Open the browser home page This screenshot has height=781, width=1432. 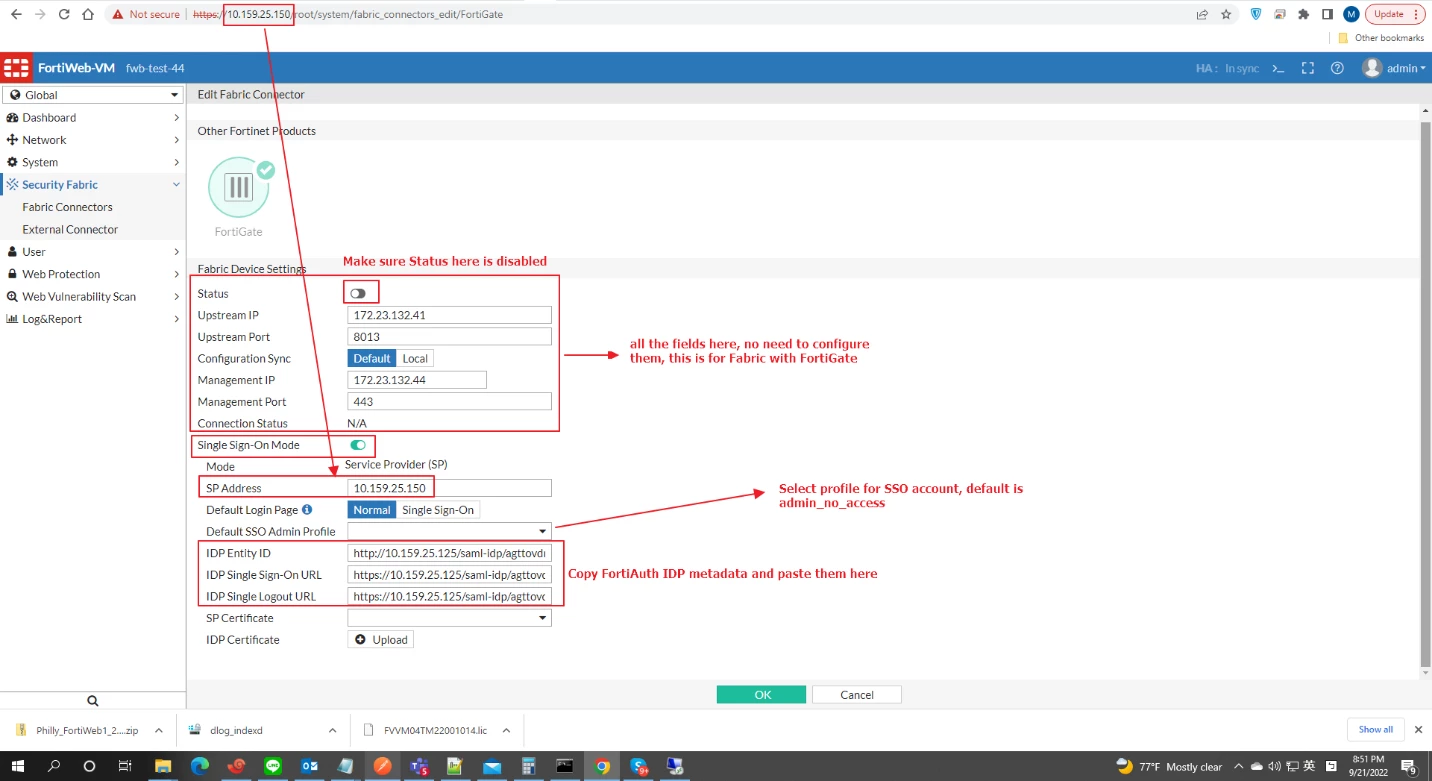click(x=88, y=14)
